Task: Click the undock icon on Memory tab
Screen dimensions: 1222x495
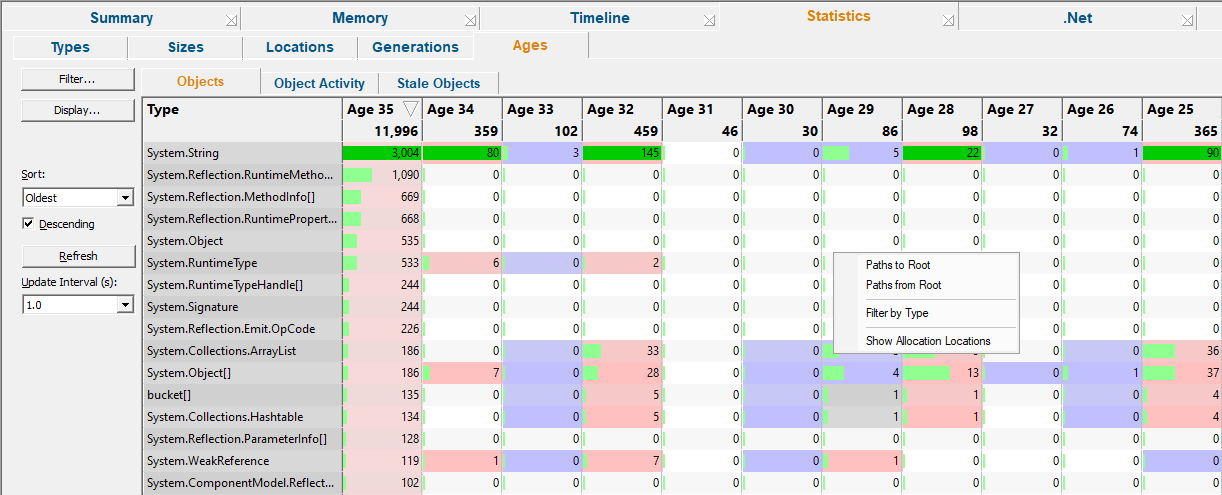Action: (470, 19)
